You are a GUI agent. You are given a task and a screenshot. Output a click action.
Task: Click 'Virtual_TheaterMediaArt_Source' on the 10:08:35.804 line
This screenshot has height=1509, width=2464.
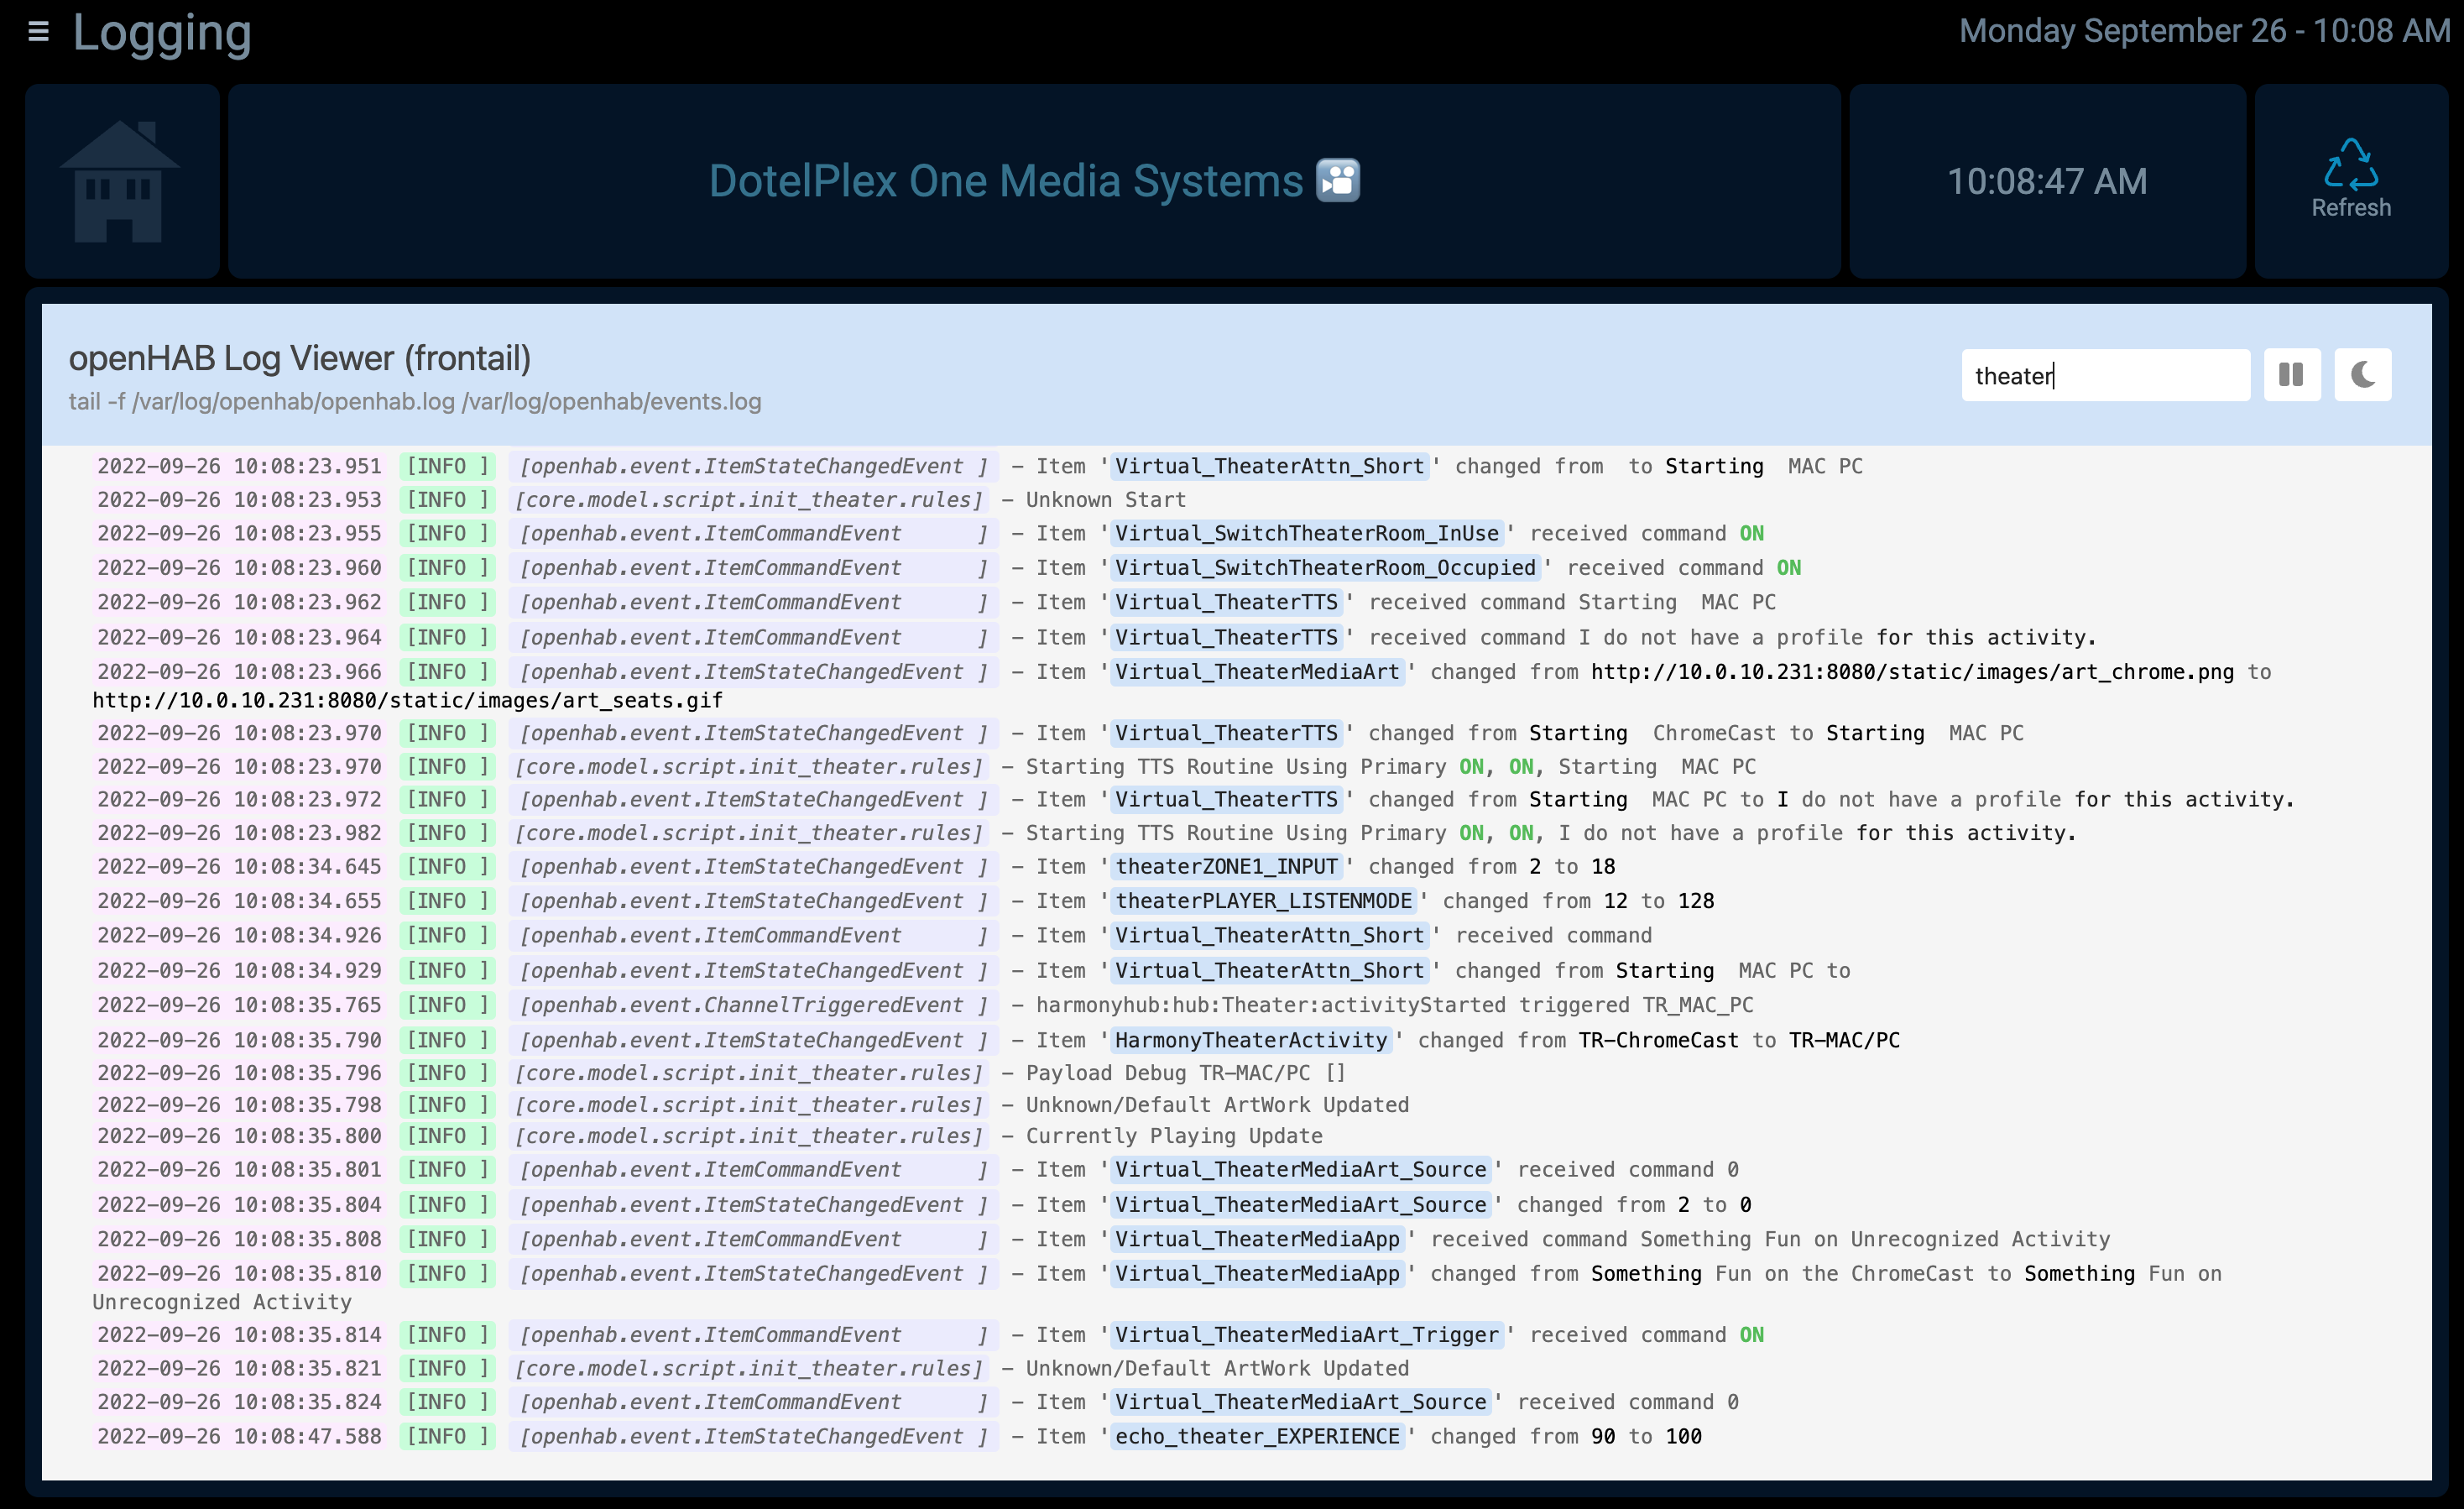[1300, 1204]
